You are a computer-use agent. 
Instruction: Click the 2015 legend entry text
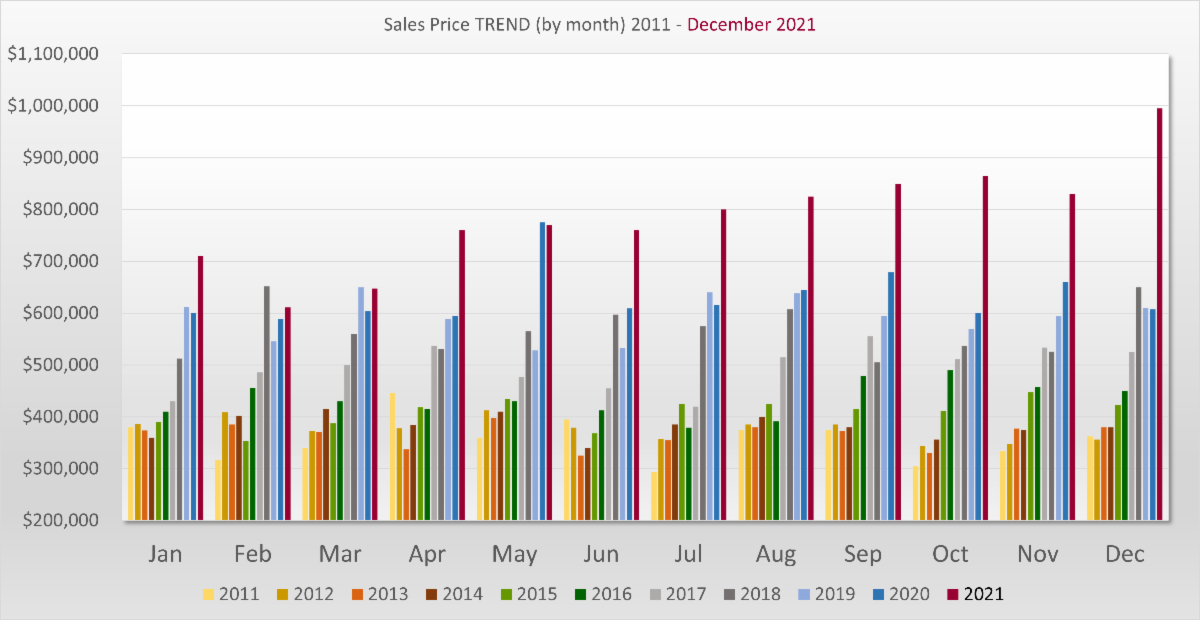pyautogui.click(x=536, y=594)
